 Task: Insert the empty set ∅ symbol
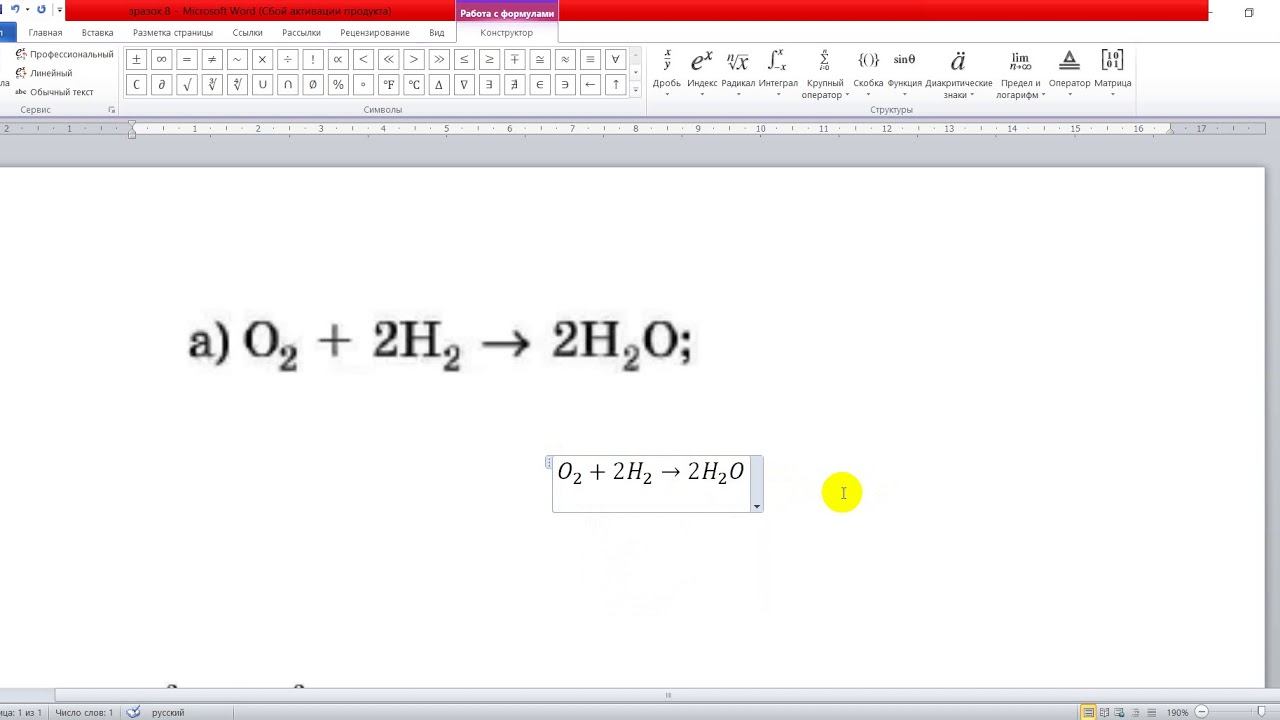click(313, 85)
